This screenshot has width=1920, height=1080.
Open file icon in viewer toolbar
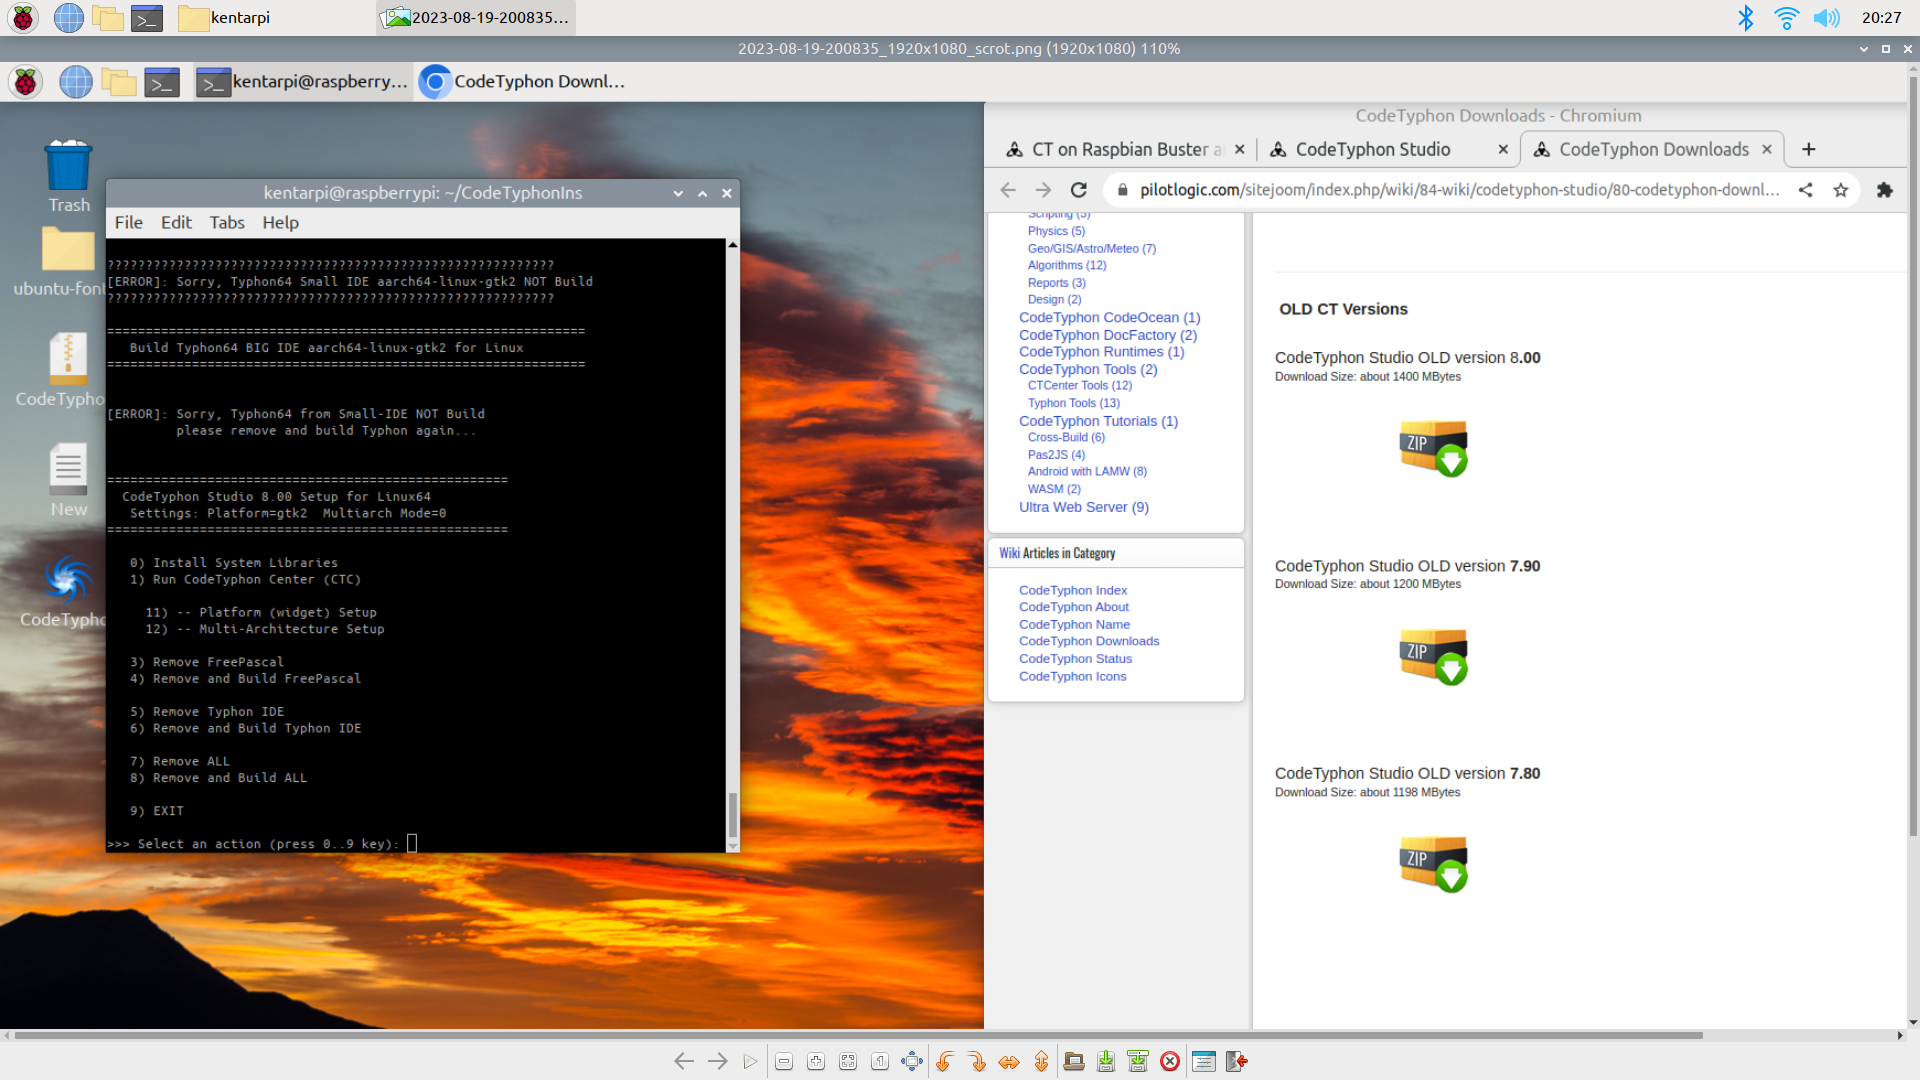[x=1074, y=1061]
